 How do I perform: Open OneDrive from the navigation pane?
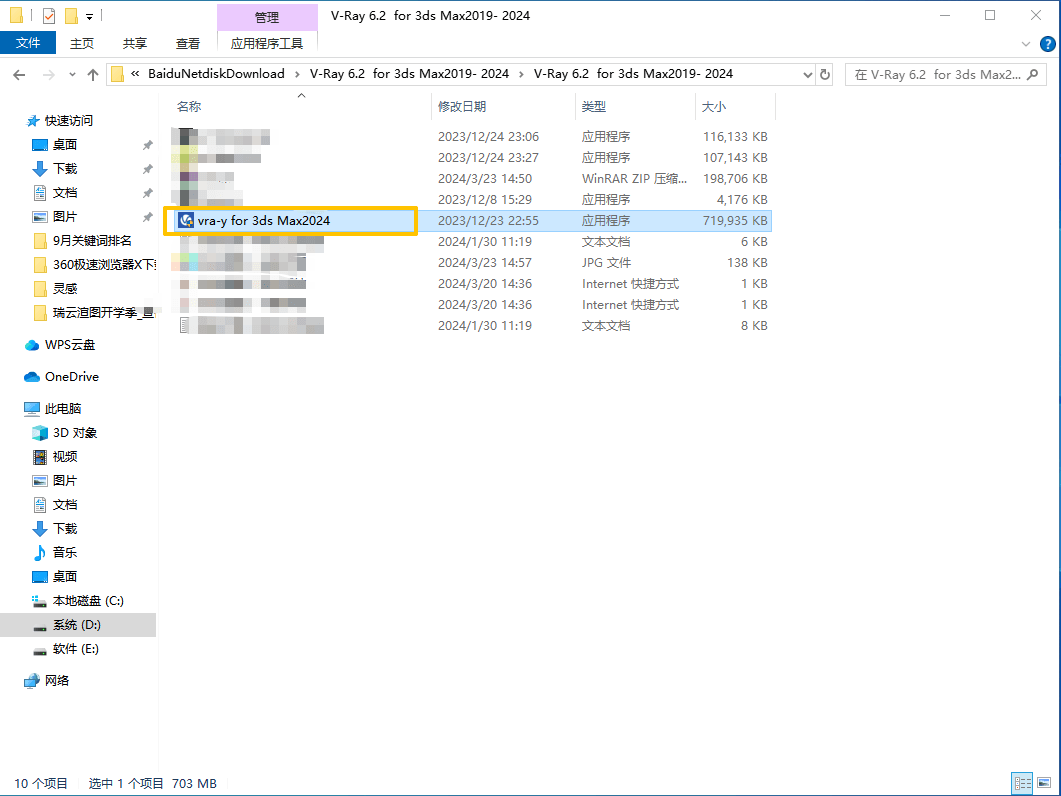[62, 376]
